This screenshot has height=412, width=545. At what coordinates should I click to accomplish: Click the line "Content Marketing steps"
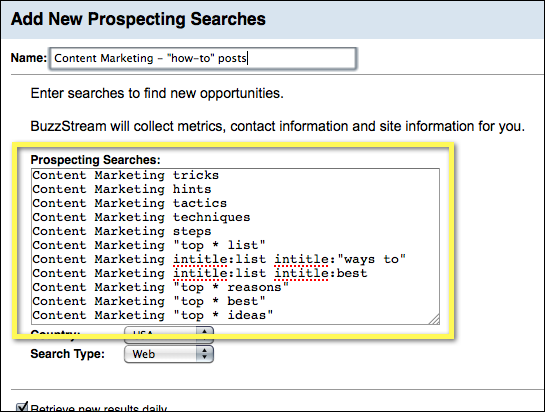click(122, 231)
